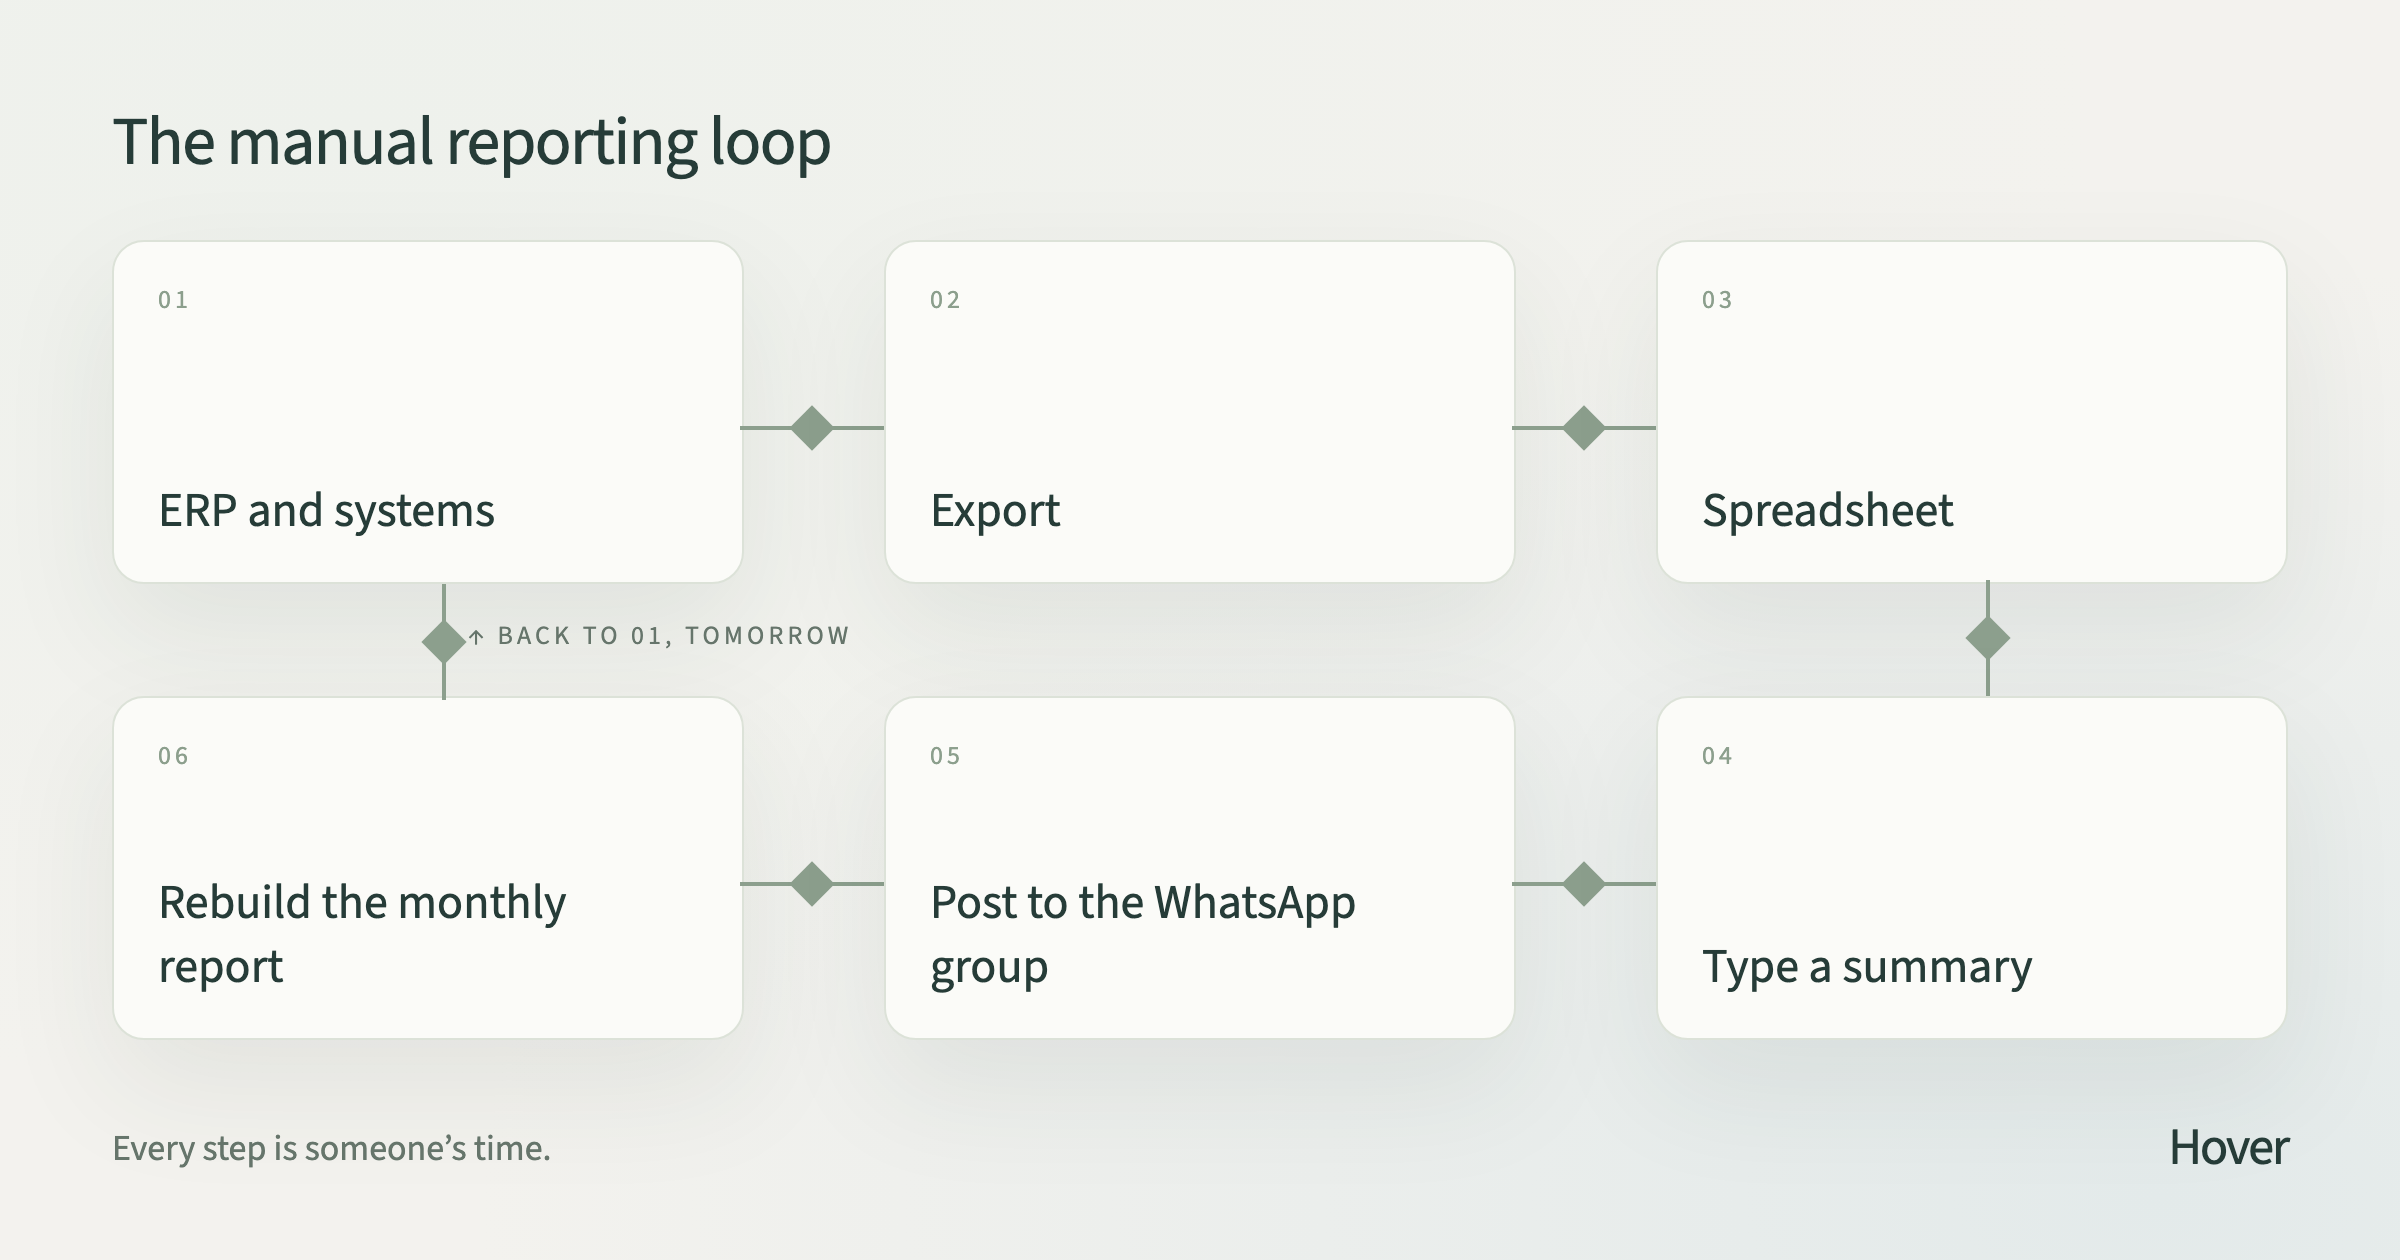Select the 'Export' step card
This screenshot has width=2400, height=1260.
click(x=1200, y=412)
